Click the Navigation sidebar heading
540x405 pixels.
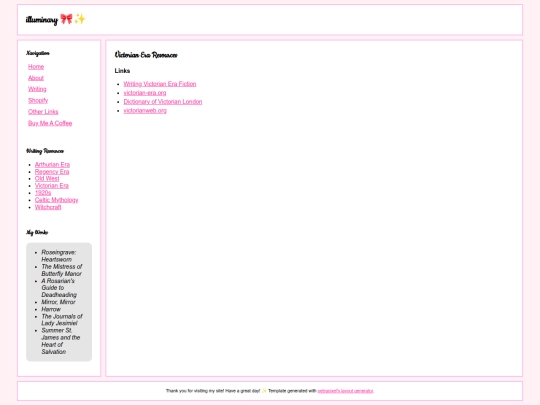38,53
